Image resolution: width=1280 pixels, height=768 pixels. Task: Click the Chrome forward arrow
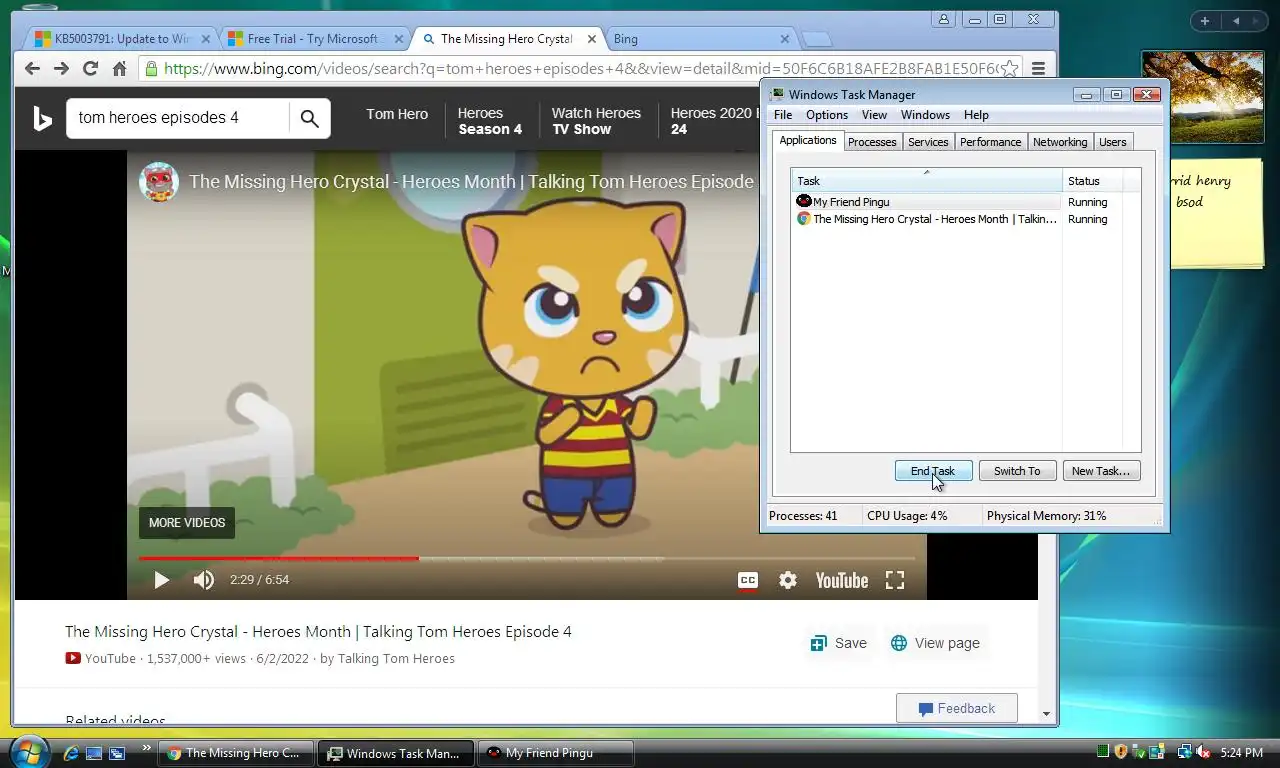(61, 68)
